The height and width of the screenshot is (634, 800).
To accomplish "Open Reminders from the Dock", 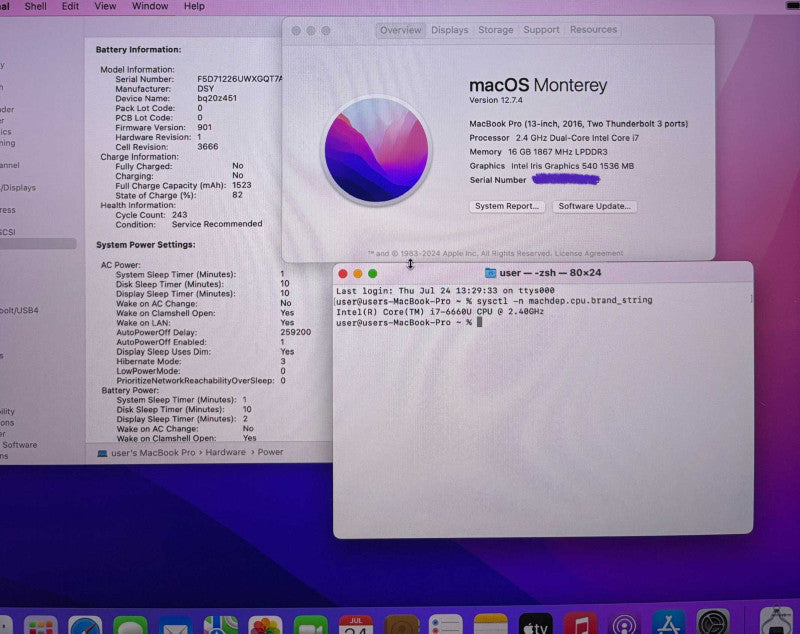I will point(445,625).
